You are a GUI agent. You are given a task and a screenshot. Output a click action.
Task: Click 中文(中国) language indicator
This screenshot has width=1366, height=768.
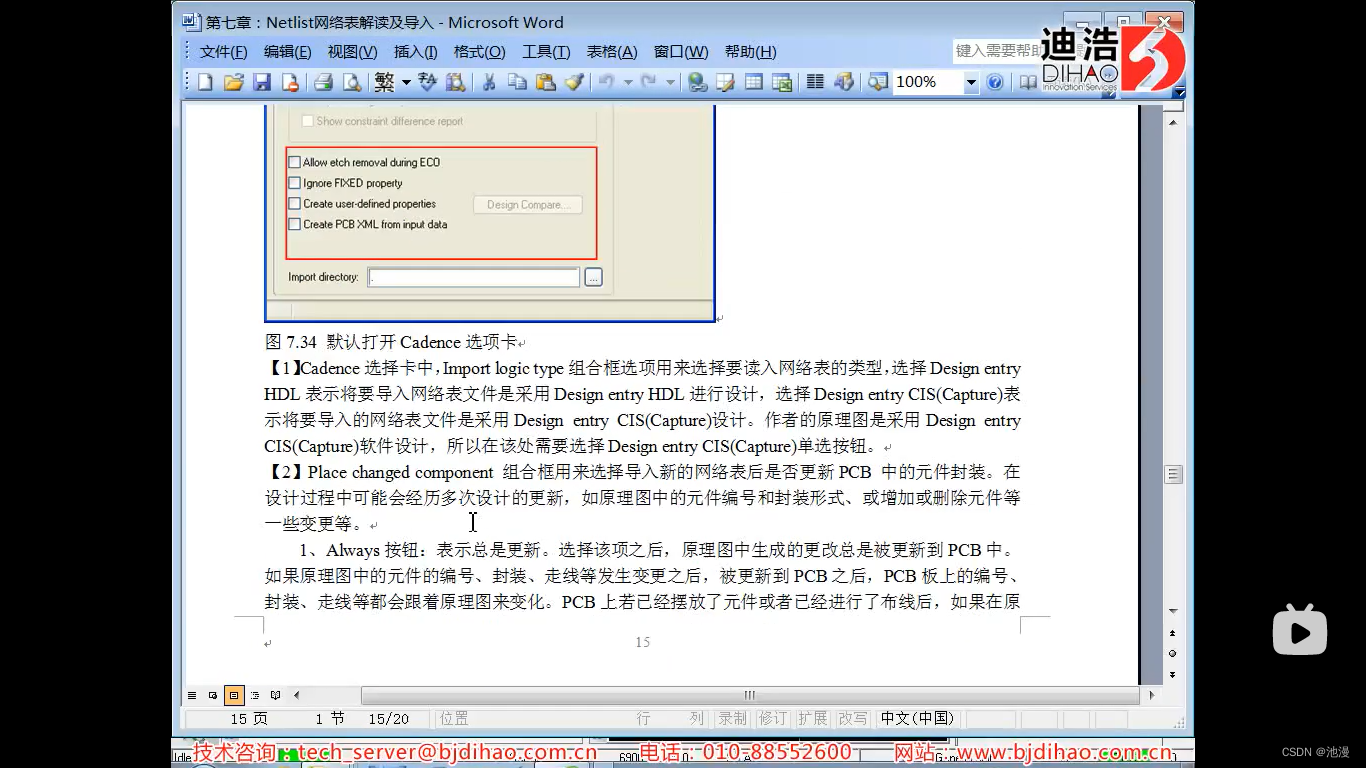coord(917,718)
